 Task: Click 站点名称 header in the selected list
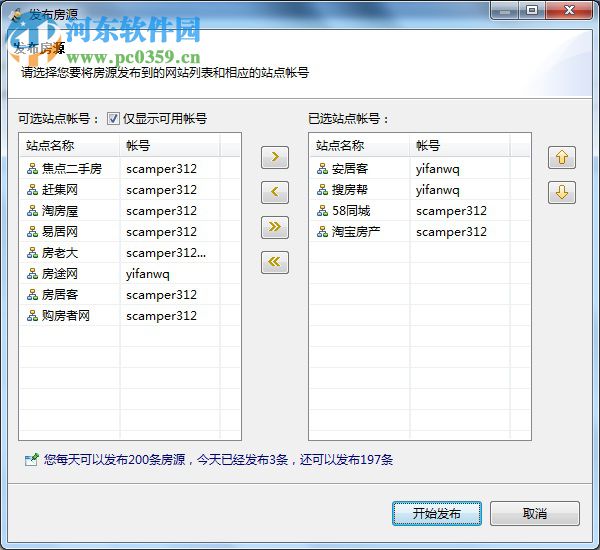340,145
